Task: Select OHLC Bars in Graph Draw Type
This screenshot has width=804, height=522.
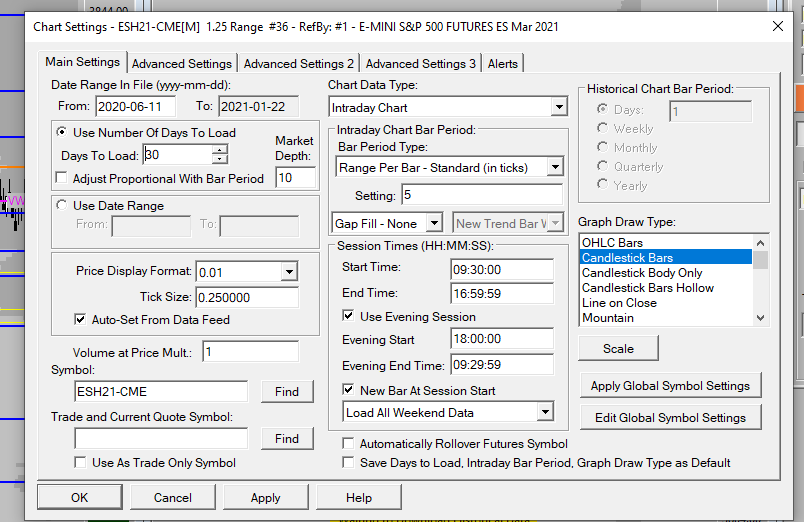Action: (666, 243)
